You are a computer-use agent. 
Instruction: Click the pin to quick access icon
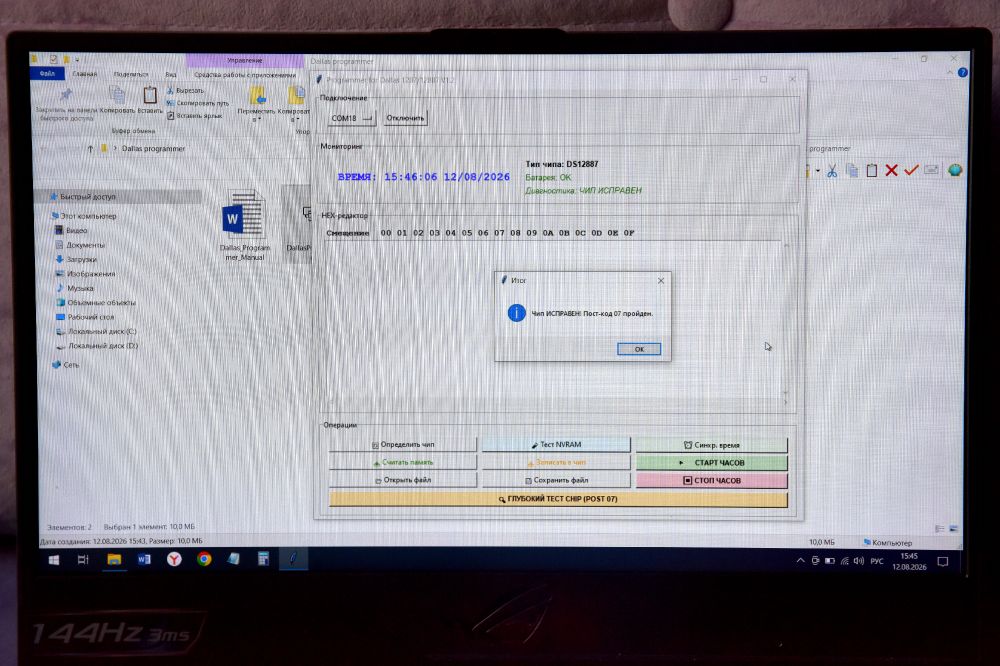[65, 95]
